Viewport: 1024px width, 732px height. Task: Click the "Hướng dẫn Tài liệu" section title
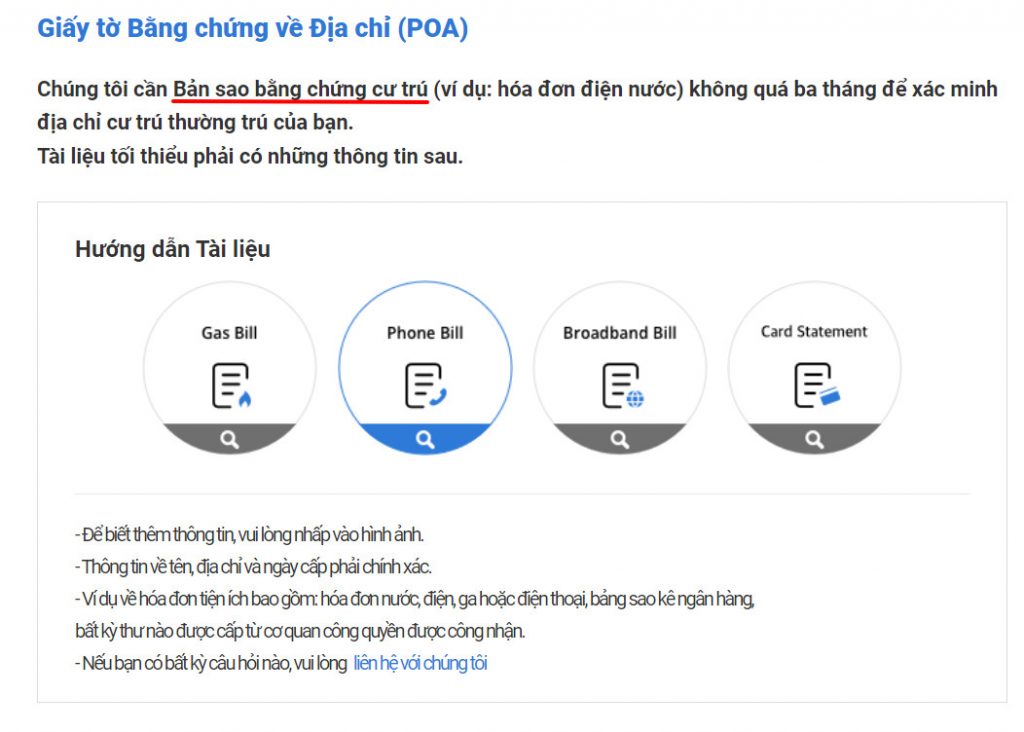(172, 249)
